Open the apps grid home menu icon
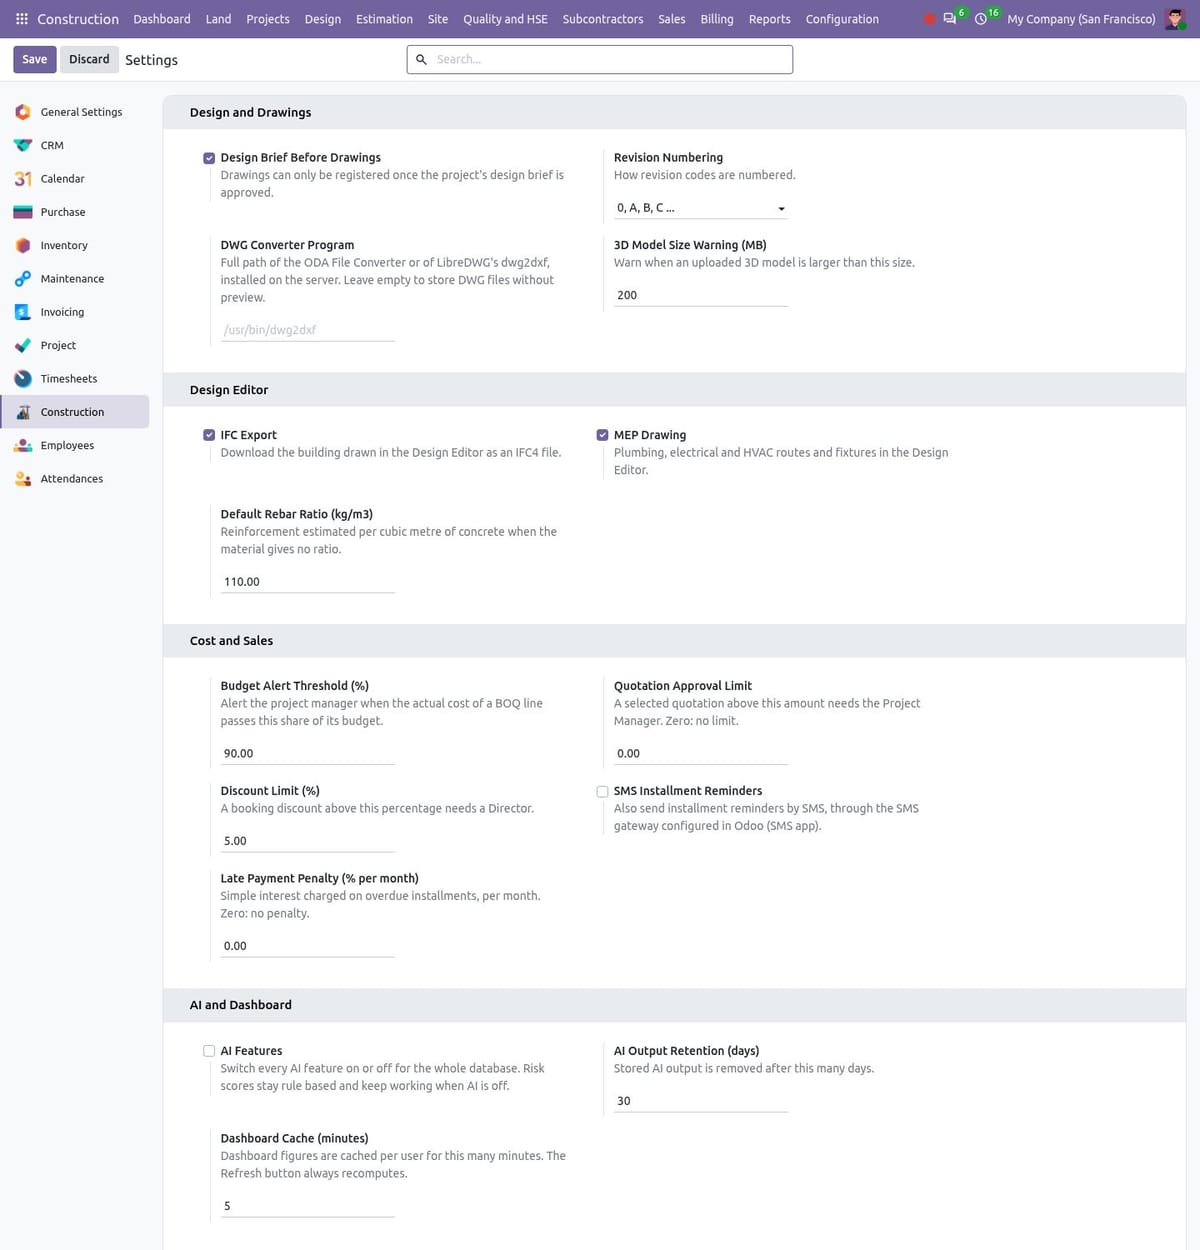 [22, 19]
